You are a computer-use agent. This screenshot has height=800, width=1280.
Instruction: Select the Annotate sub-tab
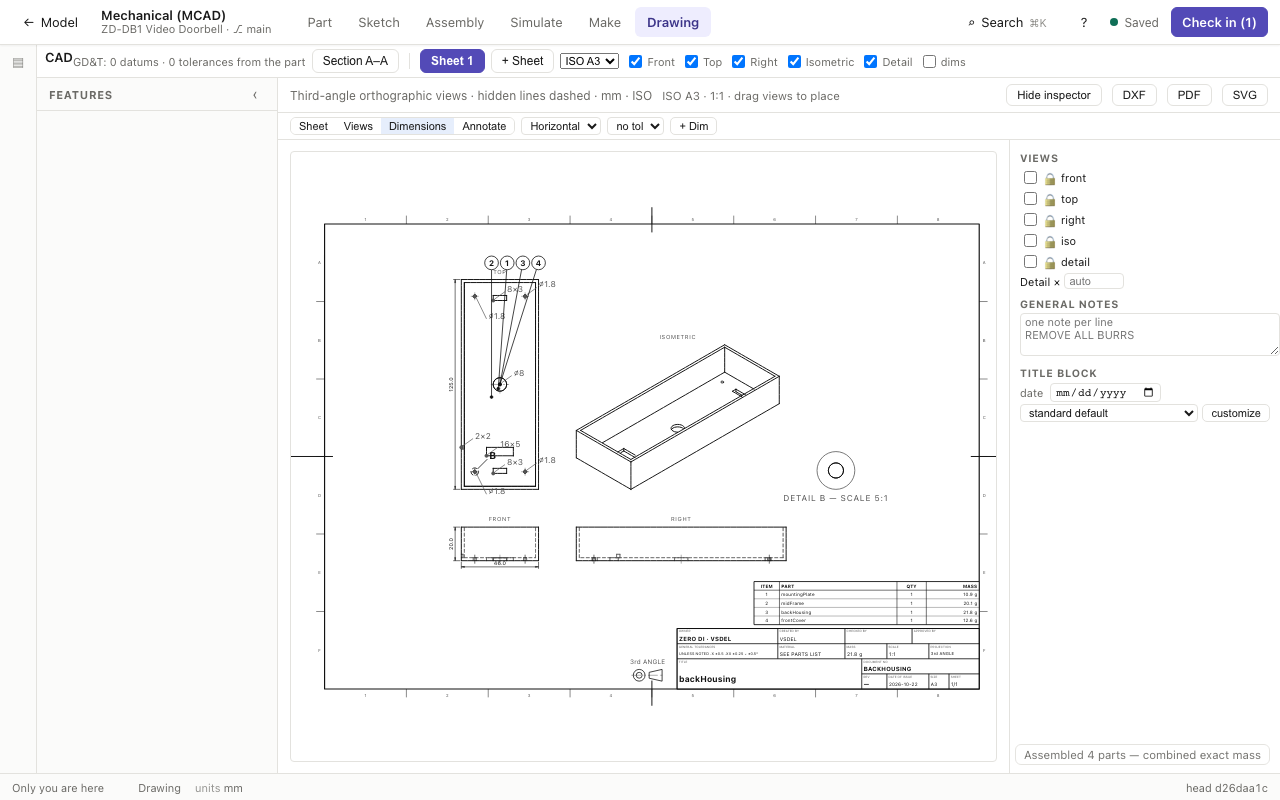pyautogui.click(x=484, y=126)
